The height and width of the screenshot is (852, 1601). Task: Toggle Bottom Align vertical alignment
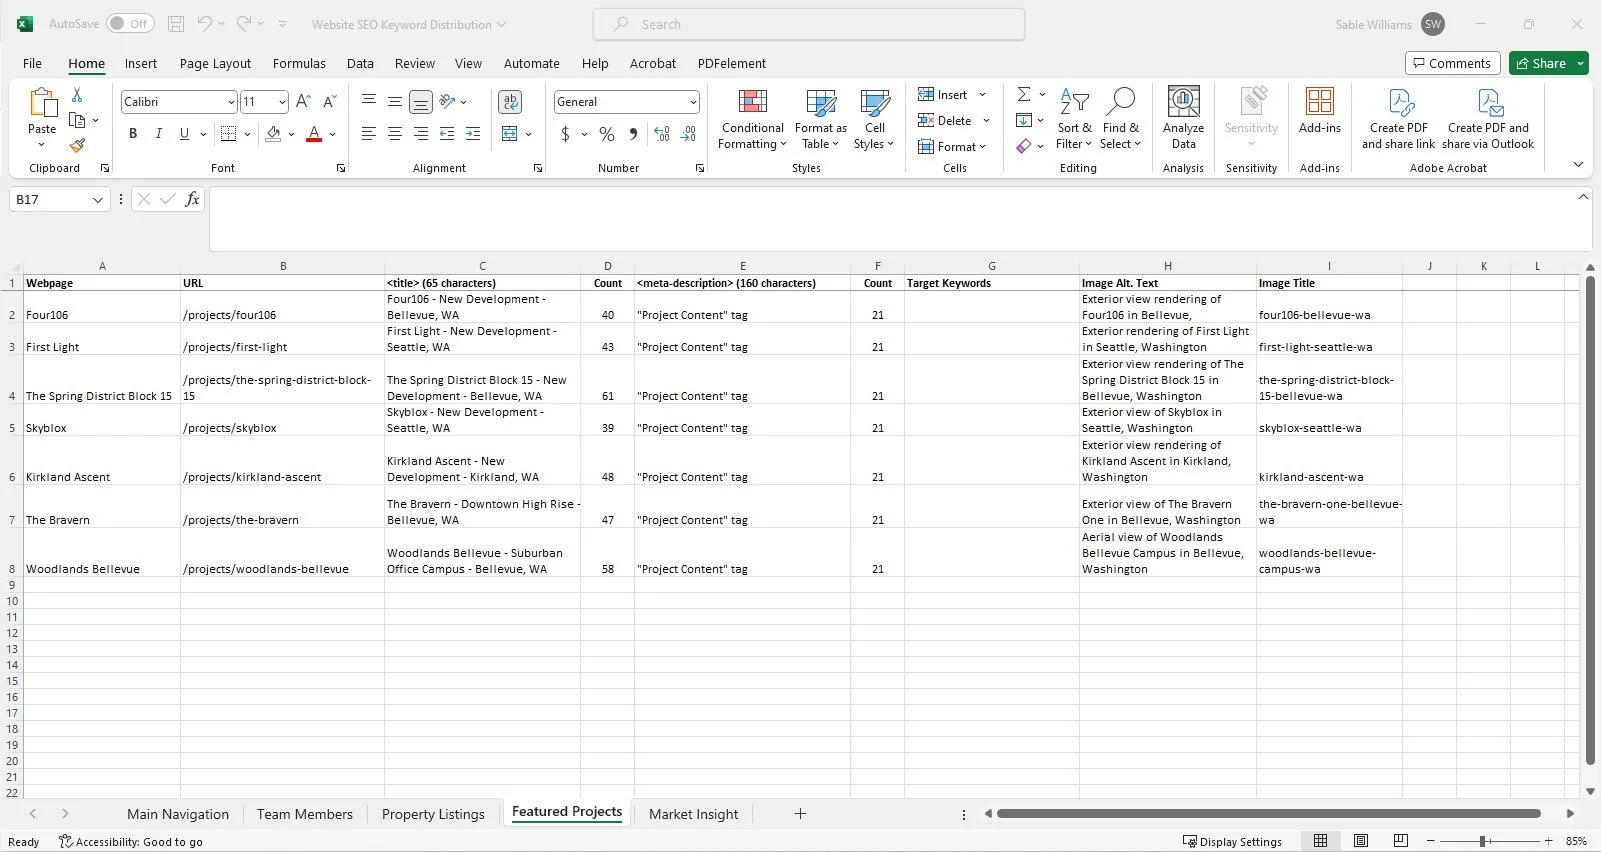[x=421, y=102]
